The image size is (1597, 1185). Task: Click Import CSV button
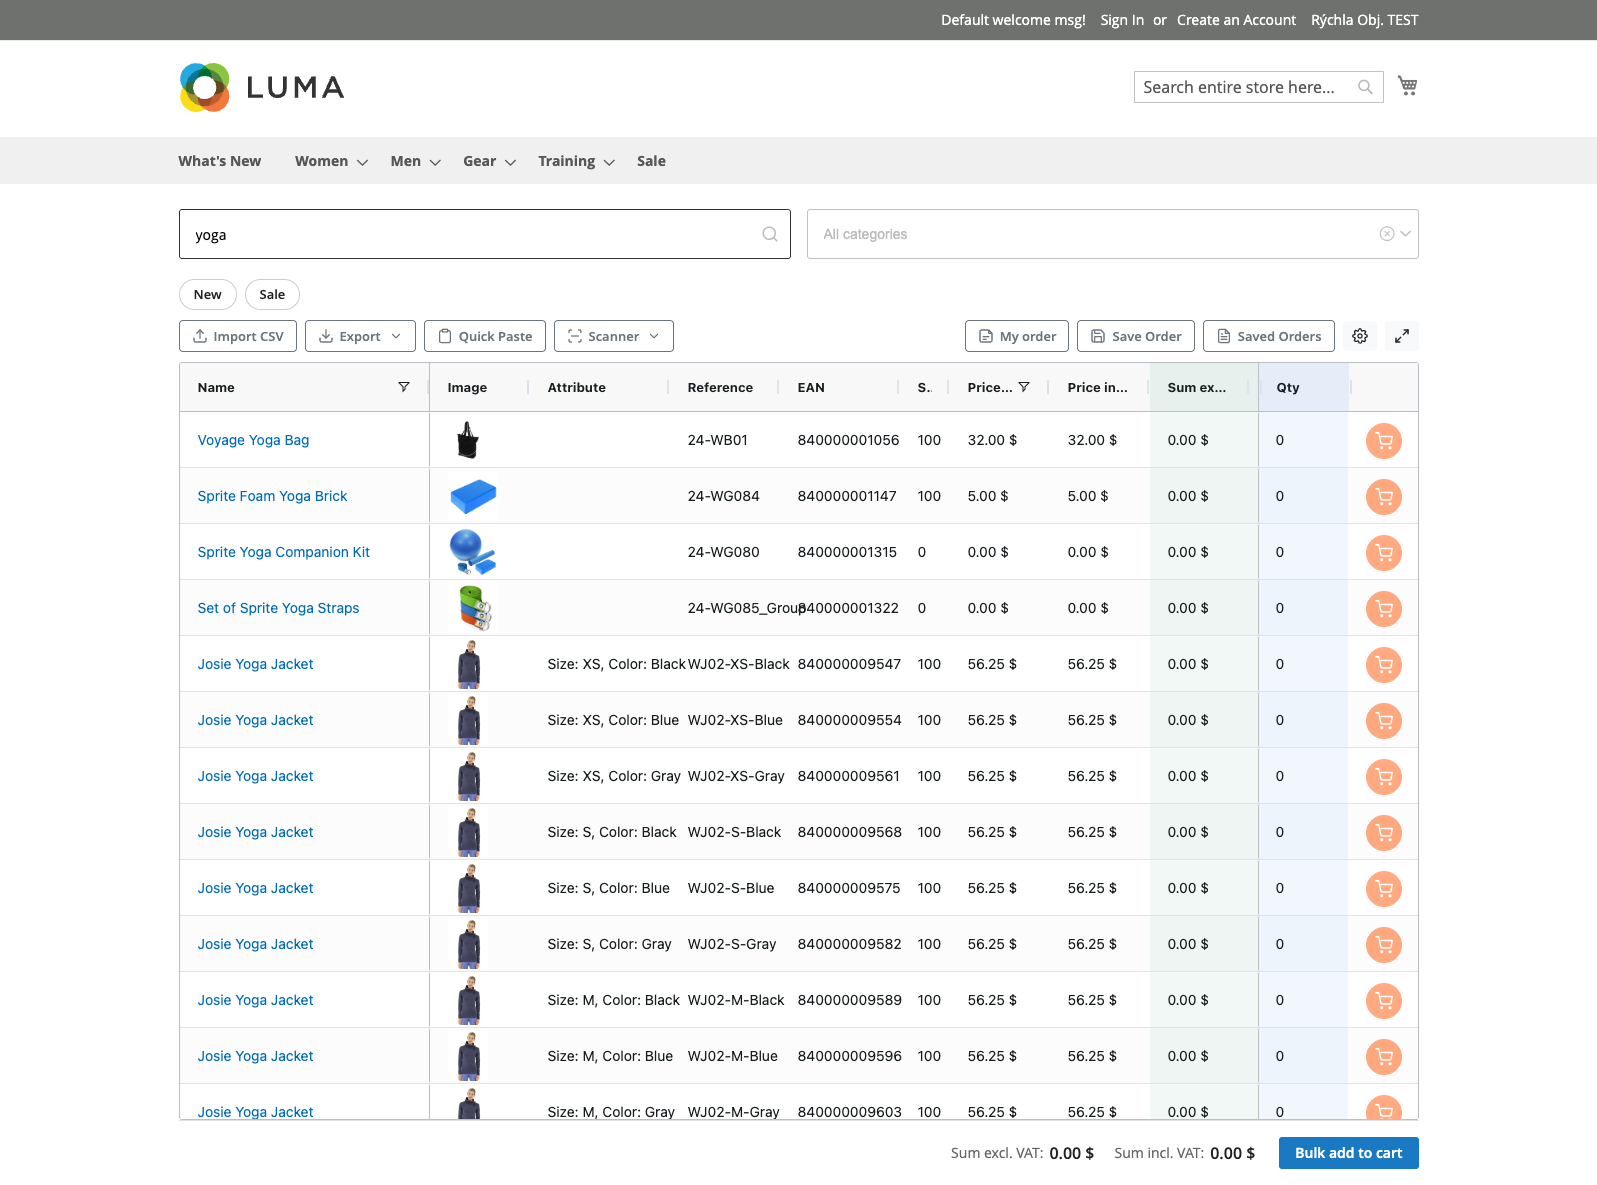(x=238, y=336)
